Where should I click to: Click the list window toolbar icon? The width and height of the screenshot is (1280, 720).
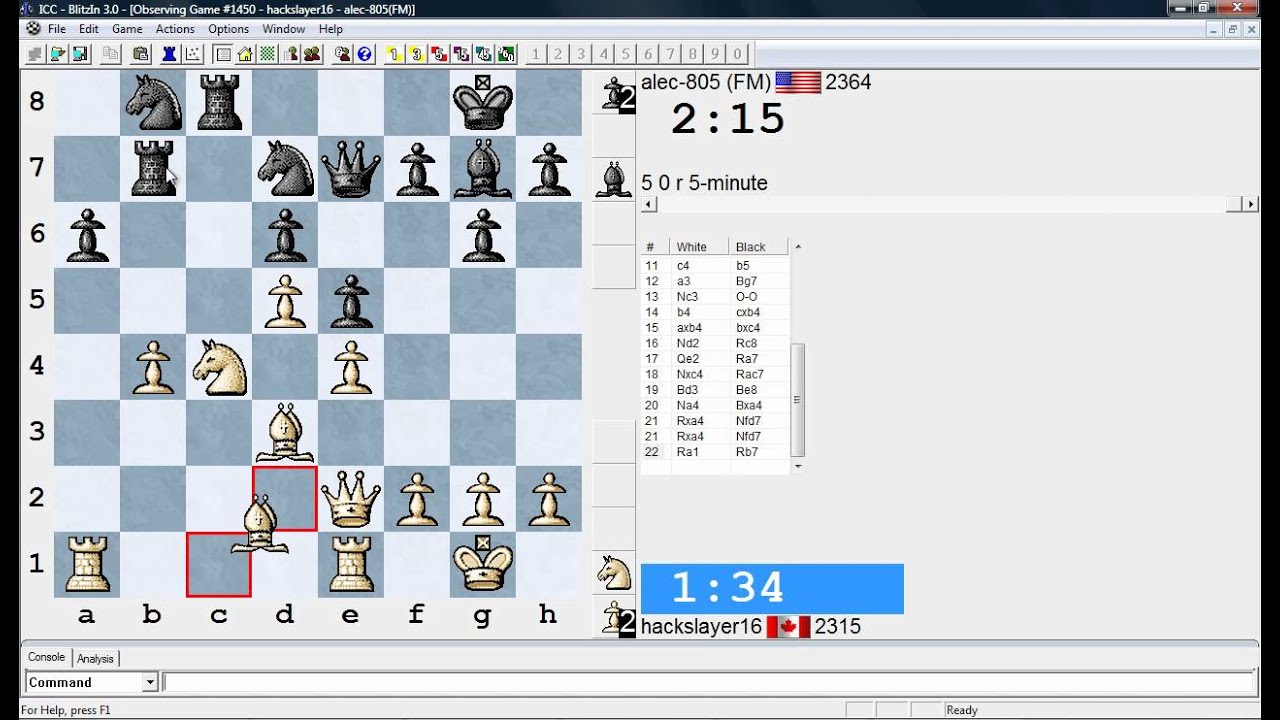coord(223,54)
